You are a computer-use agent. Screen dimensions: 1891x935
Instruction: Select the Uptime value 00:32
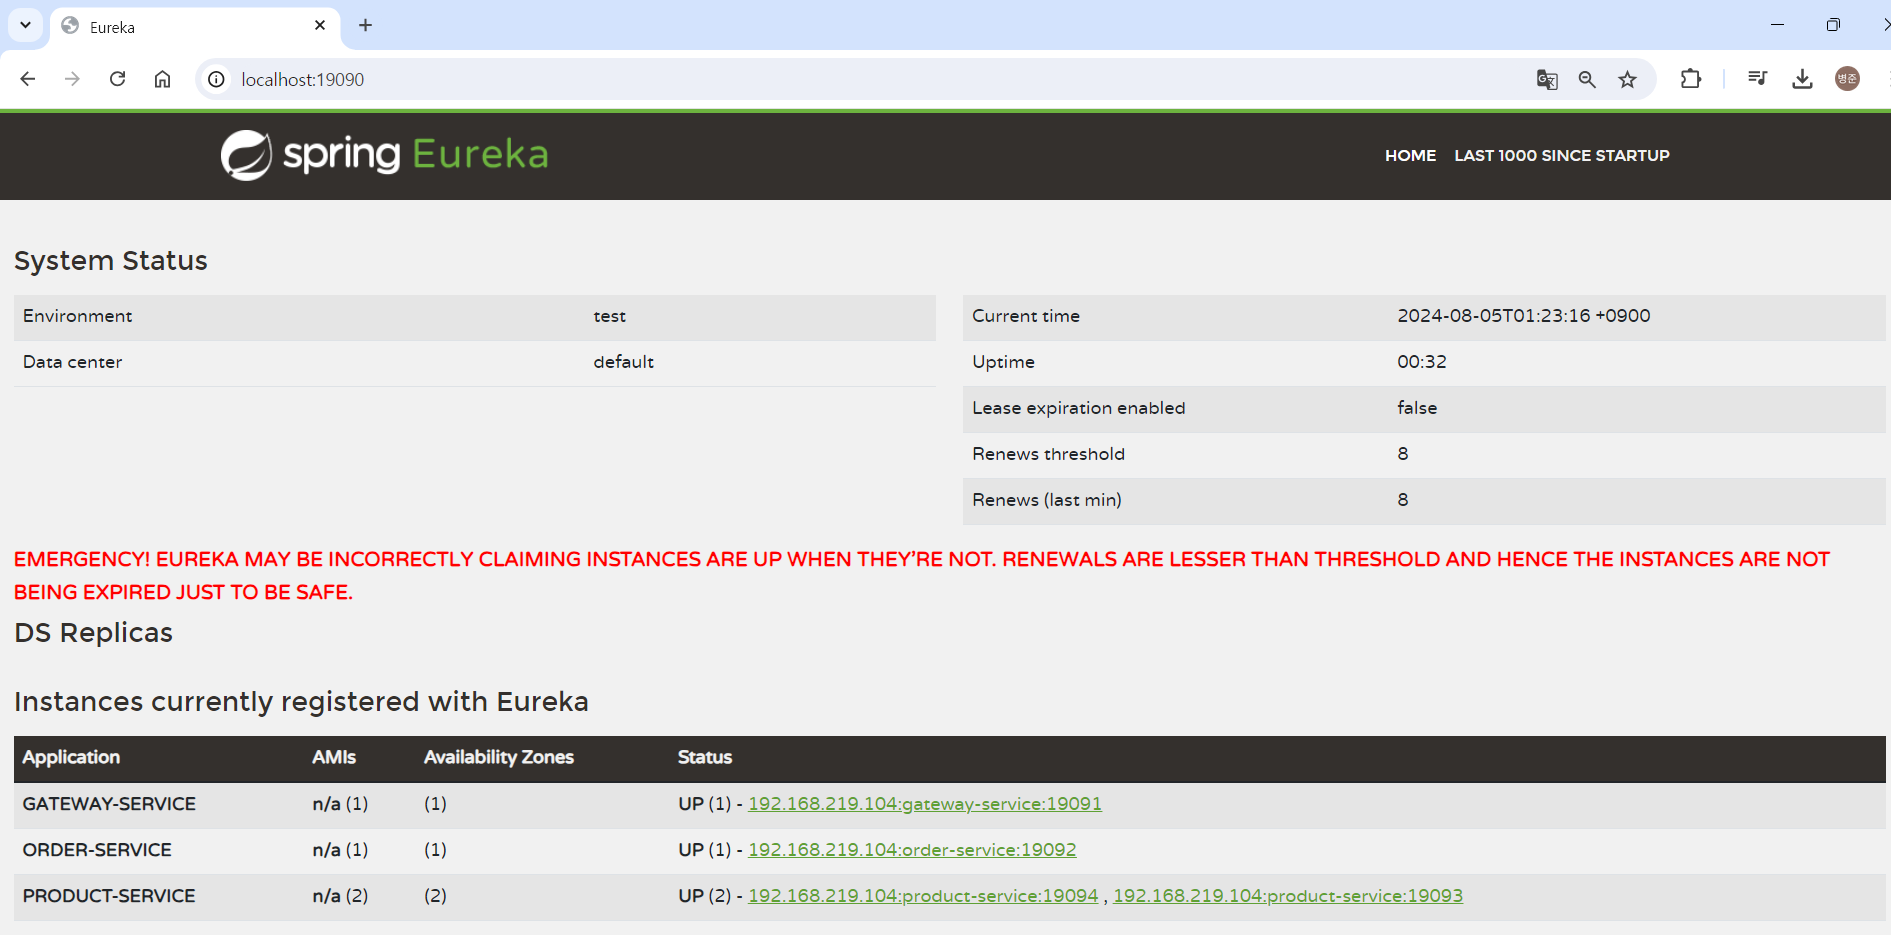tap(1421, 362)
